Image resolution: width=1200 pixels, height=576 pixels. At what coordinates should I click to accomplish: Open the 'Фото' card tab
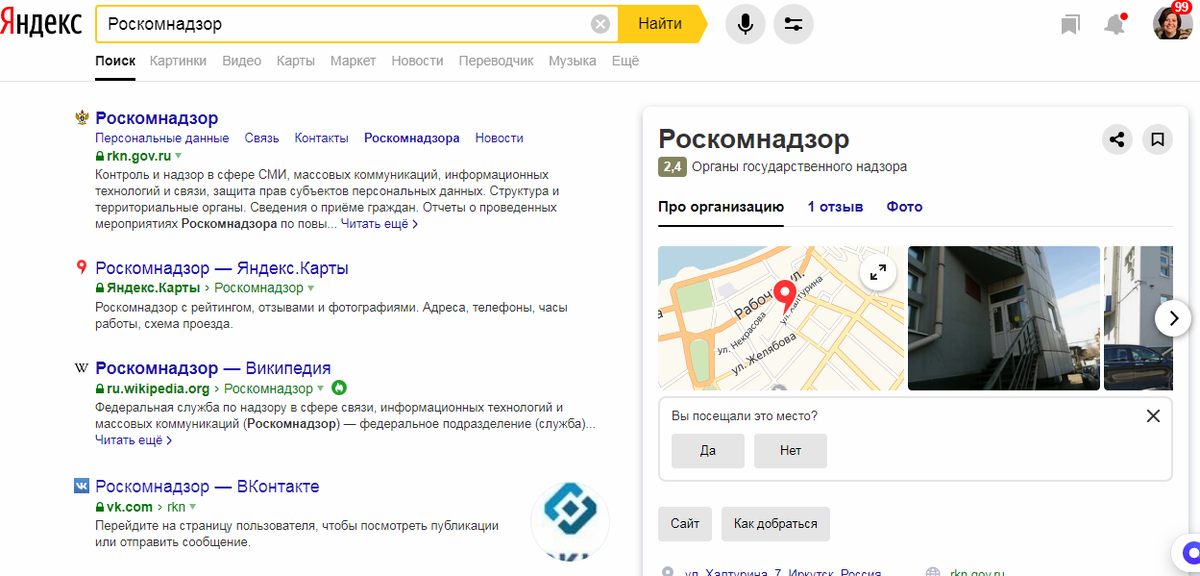[904, 207]
